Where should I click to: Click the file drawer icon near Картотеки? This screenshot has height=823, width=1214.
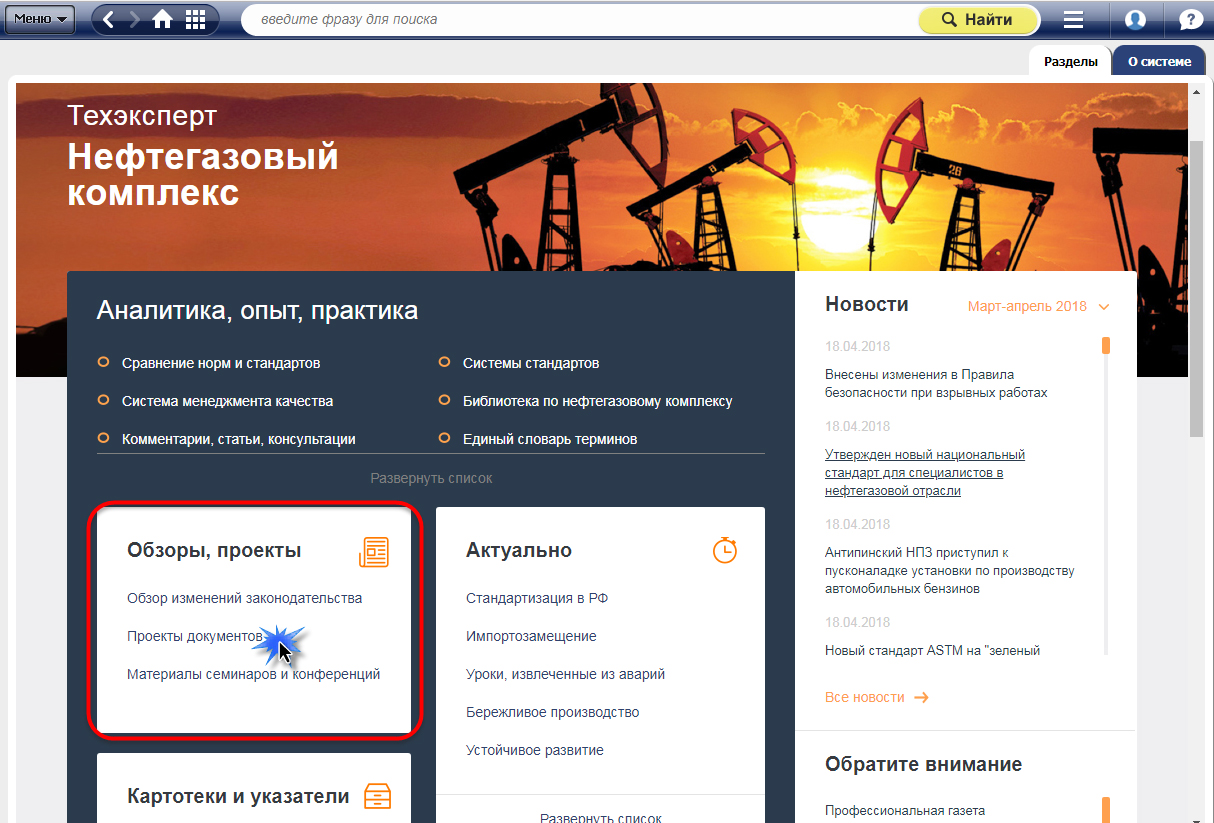[x=377, y=796]
